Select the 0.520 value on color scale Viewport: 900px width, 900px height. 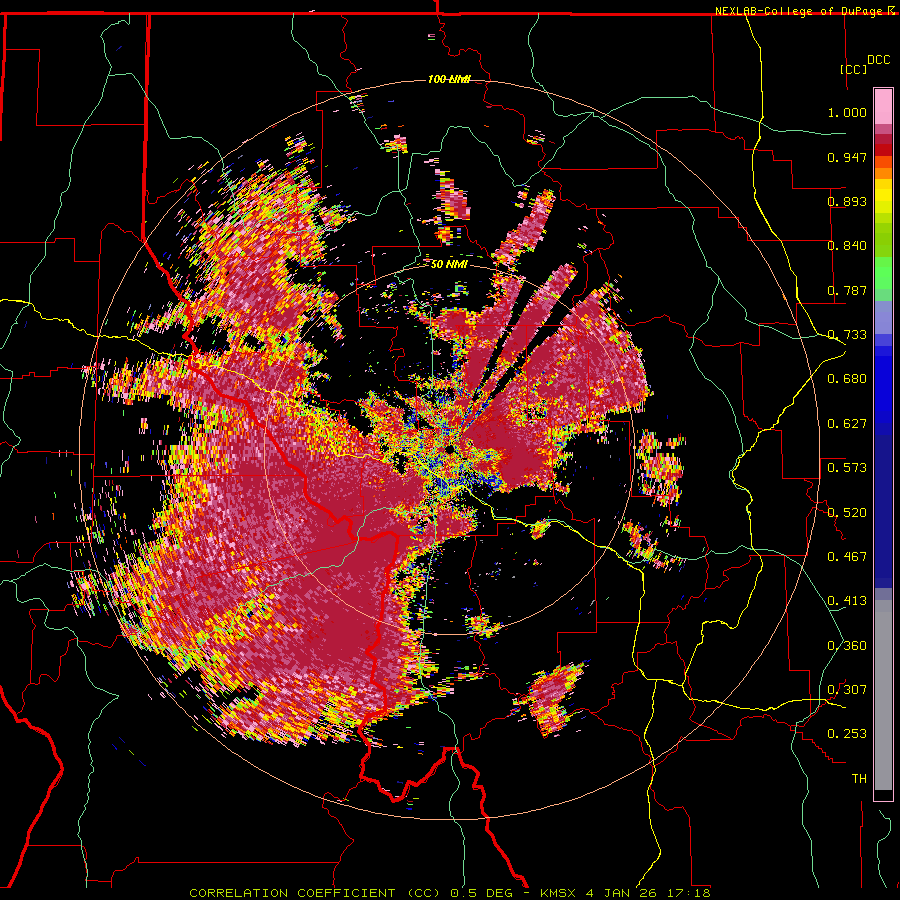[847, 513]
